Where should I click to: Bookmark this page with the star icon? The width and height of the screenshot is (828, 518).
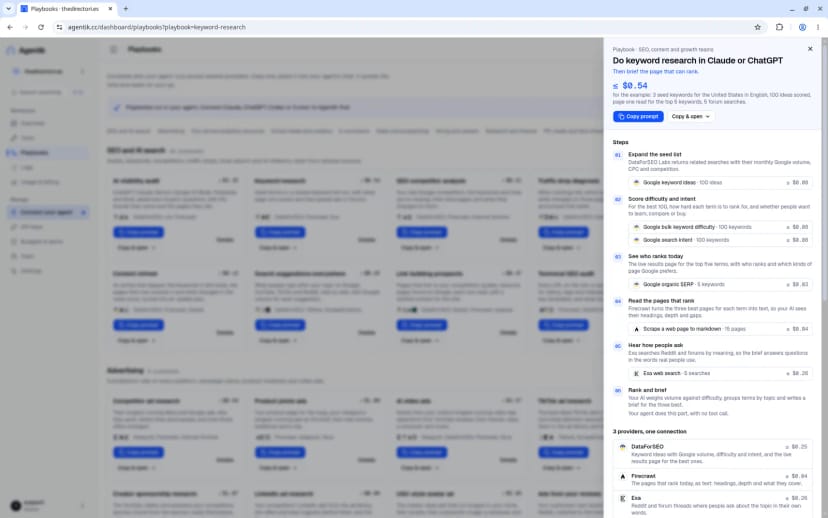click(757, 27)
